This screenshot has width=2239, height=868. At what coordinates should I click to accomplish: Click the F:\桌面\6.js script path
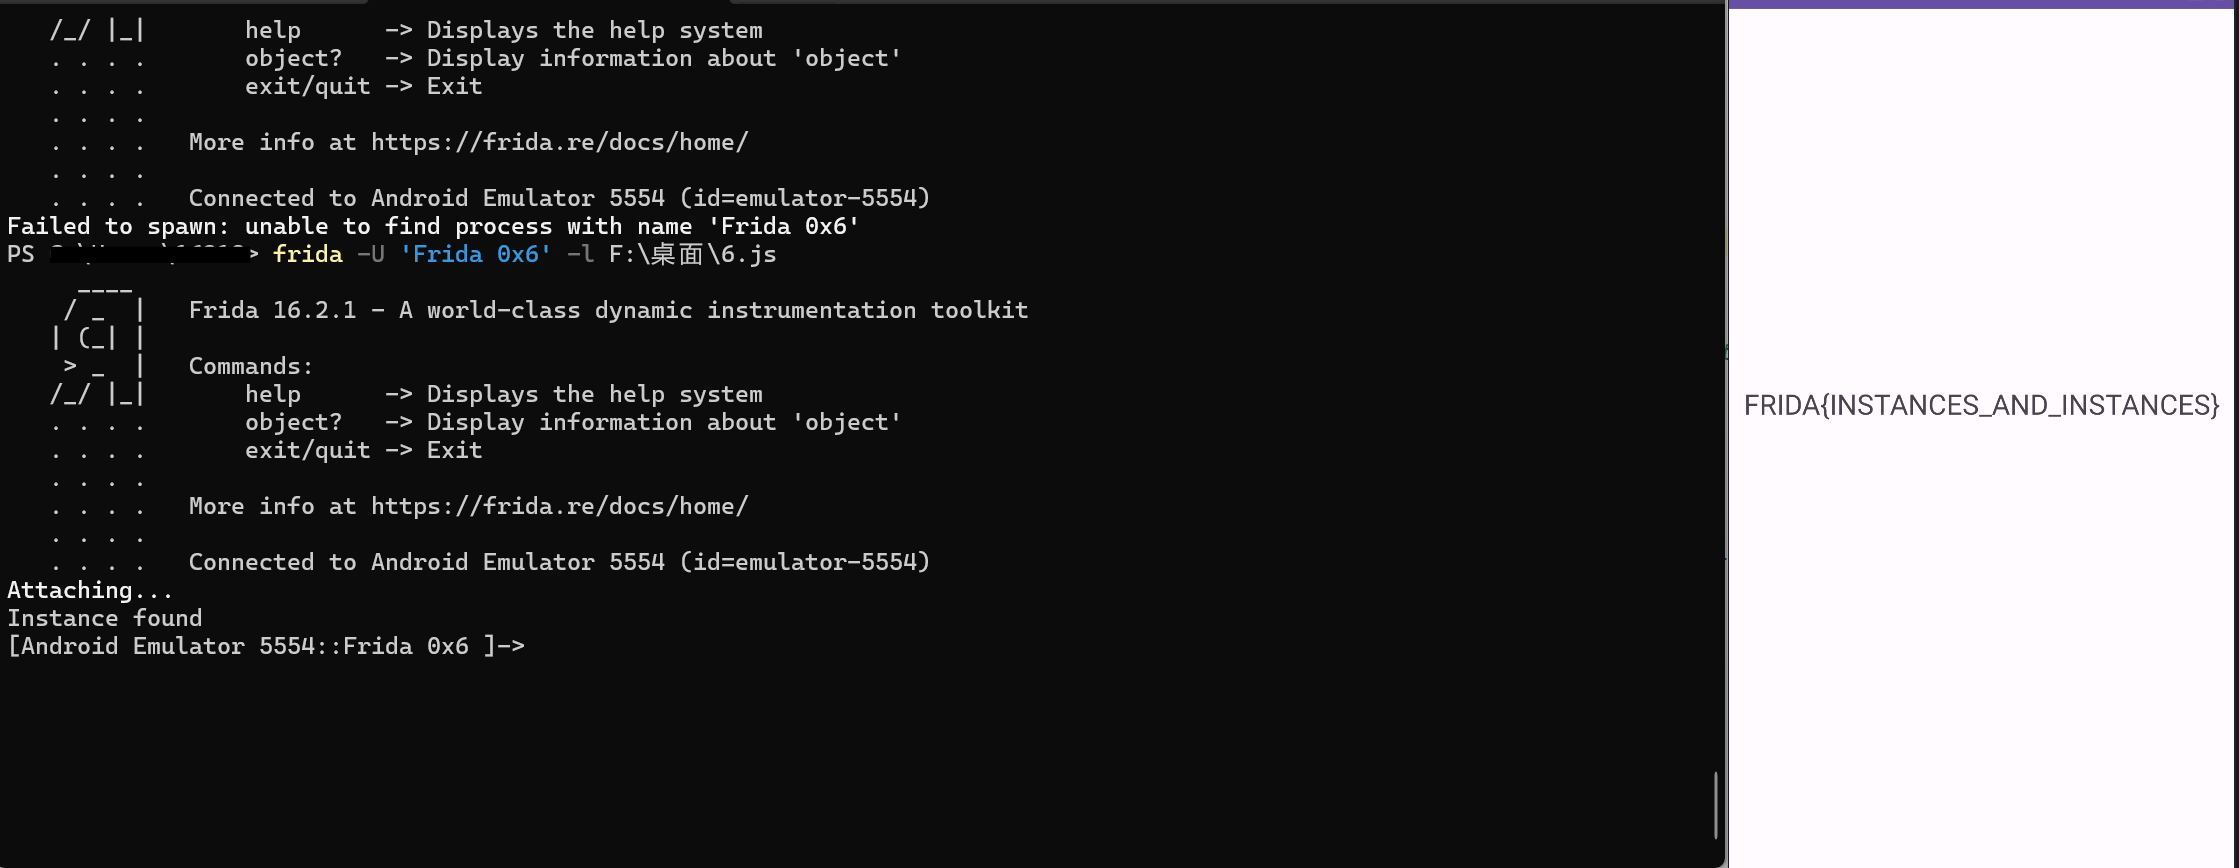pyautogui.click(x=692, y=254)
